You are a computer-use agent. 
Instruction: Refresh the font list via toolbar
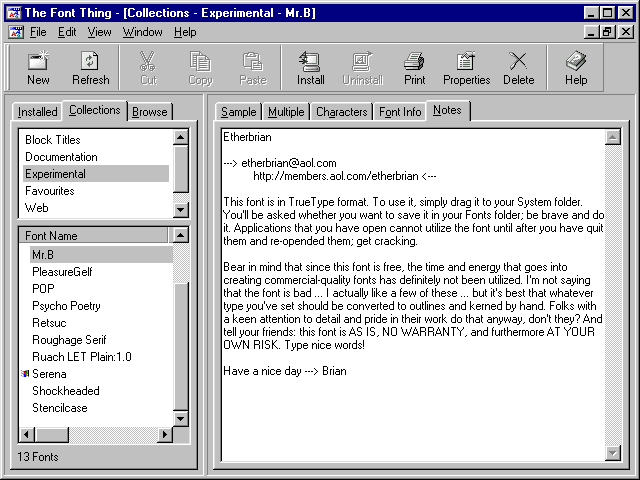click(x=91, y=68)
